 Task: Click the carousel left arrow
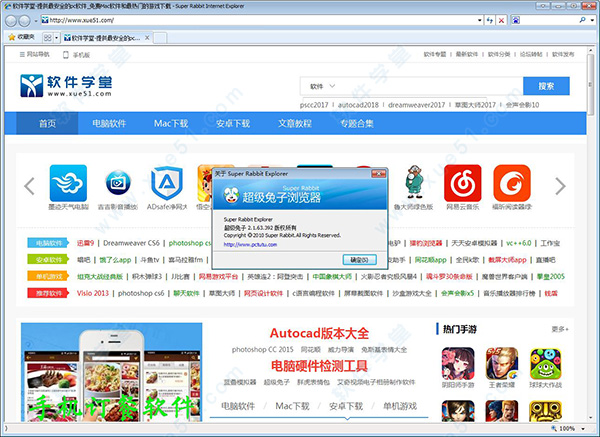[x=30, y=185]
